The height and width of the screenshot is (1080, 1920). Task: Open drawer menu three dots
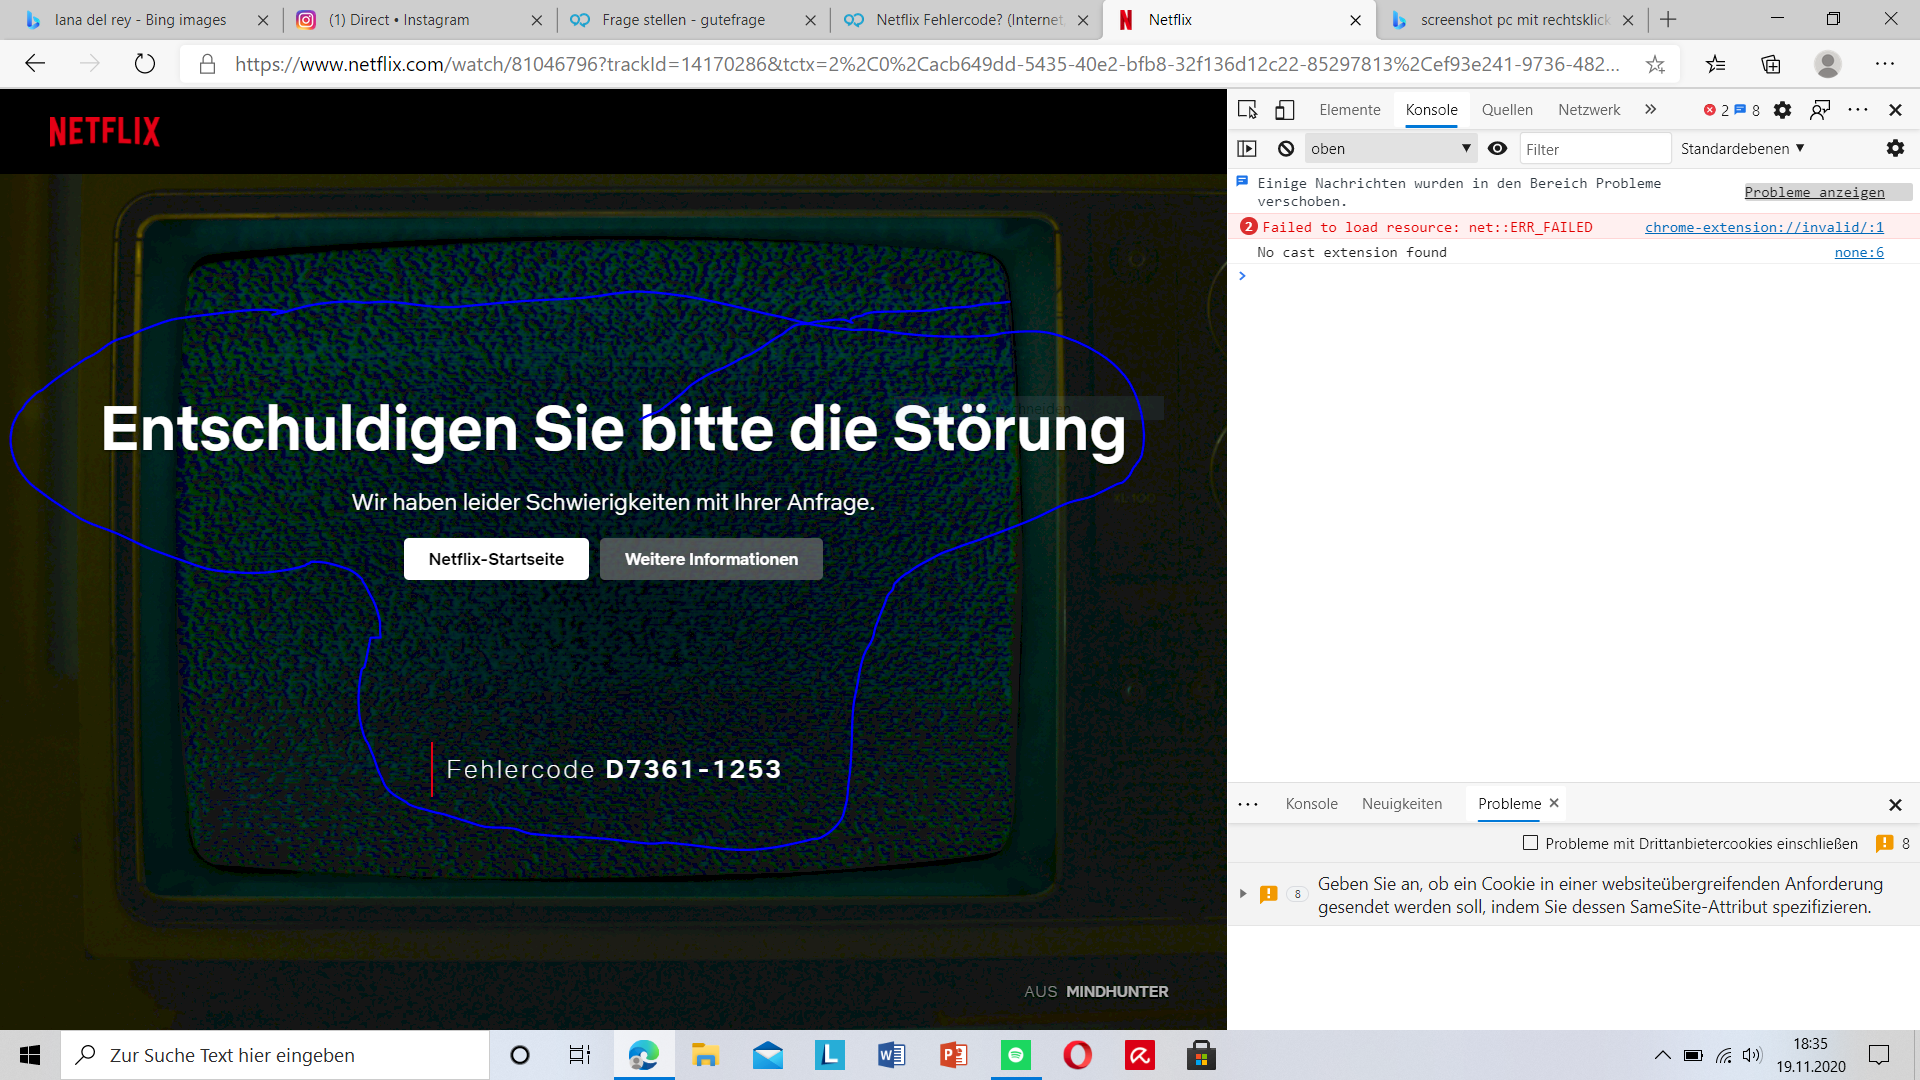pos(1248,804)
